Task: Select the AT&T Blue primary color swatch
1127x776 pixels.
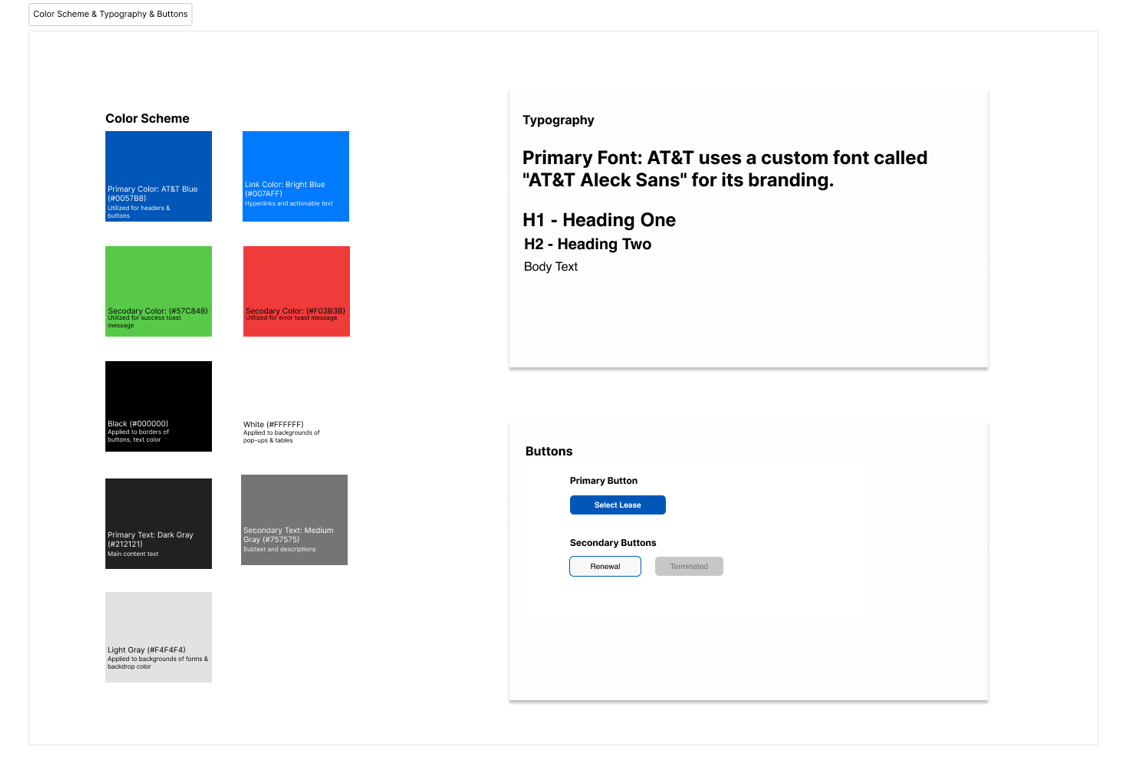Action: click(x=158, y=176)
